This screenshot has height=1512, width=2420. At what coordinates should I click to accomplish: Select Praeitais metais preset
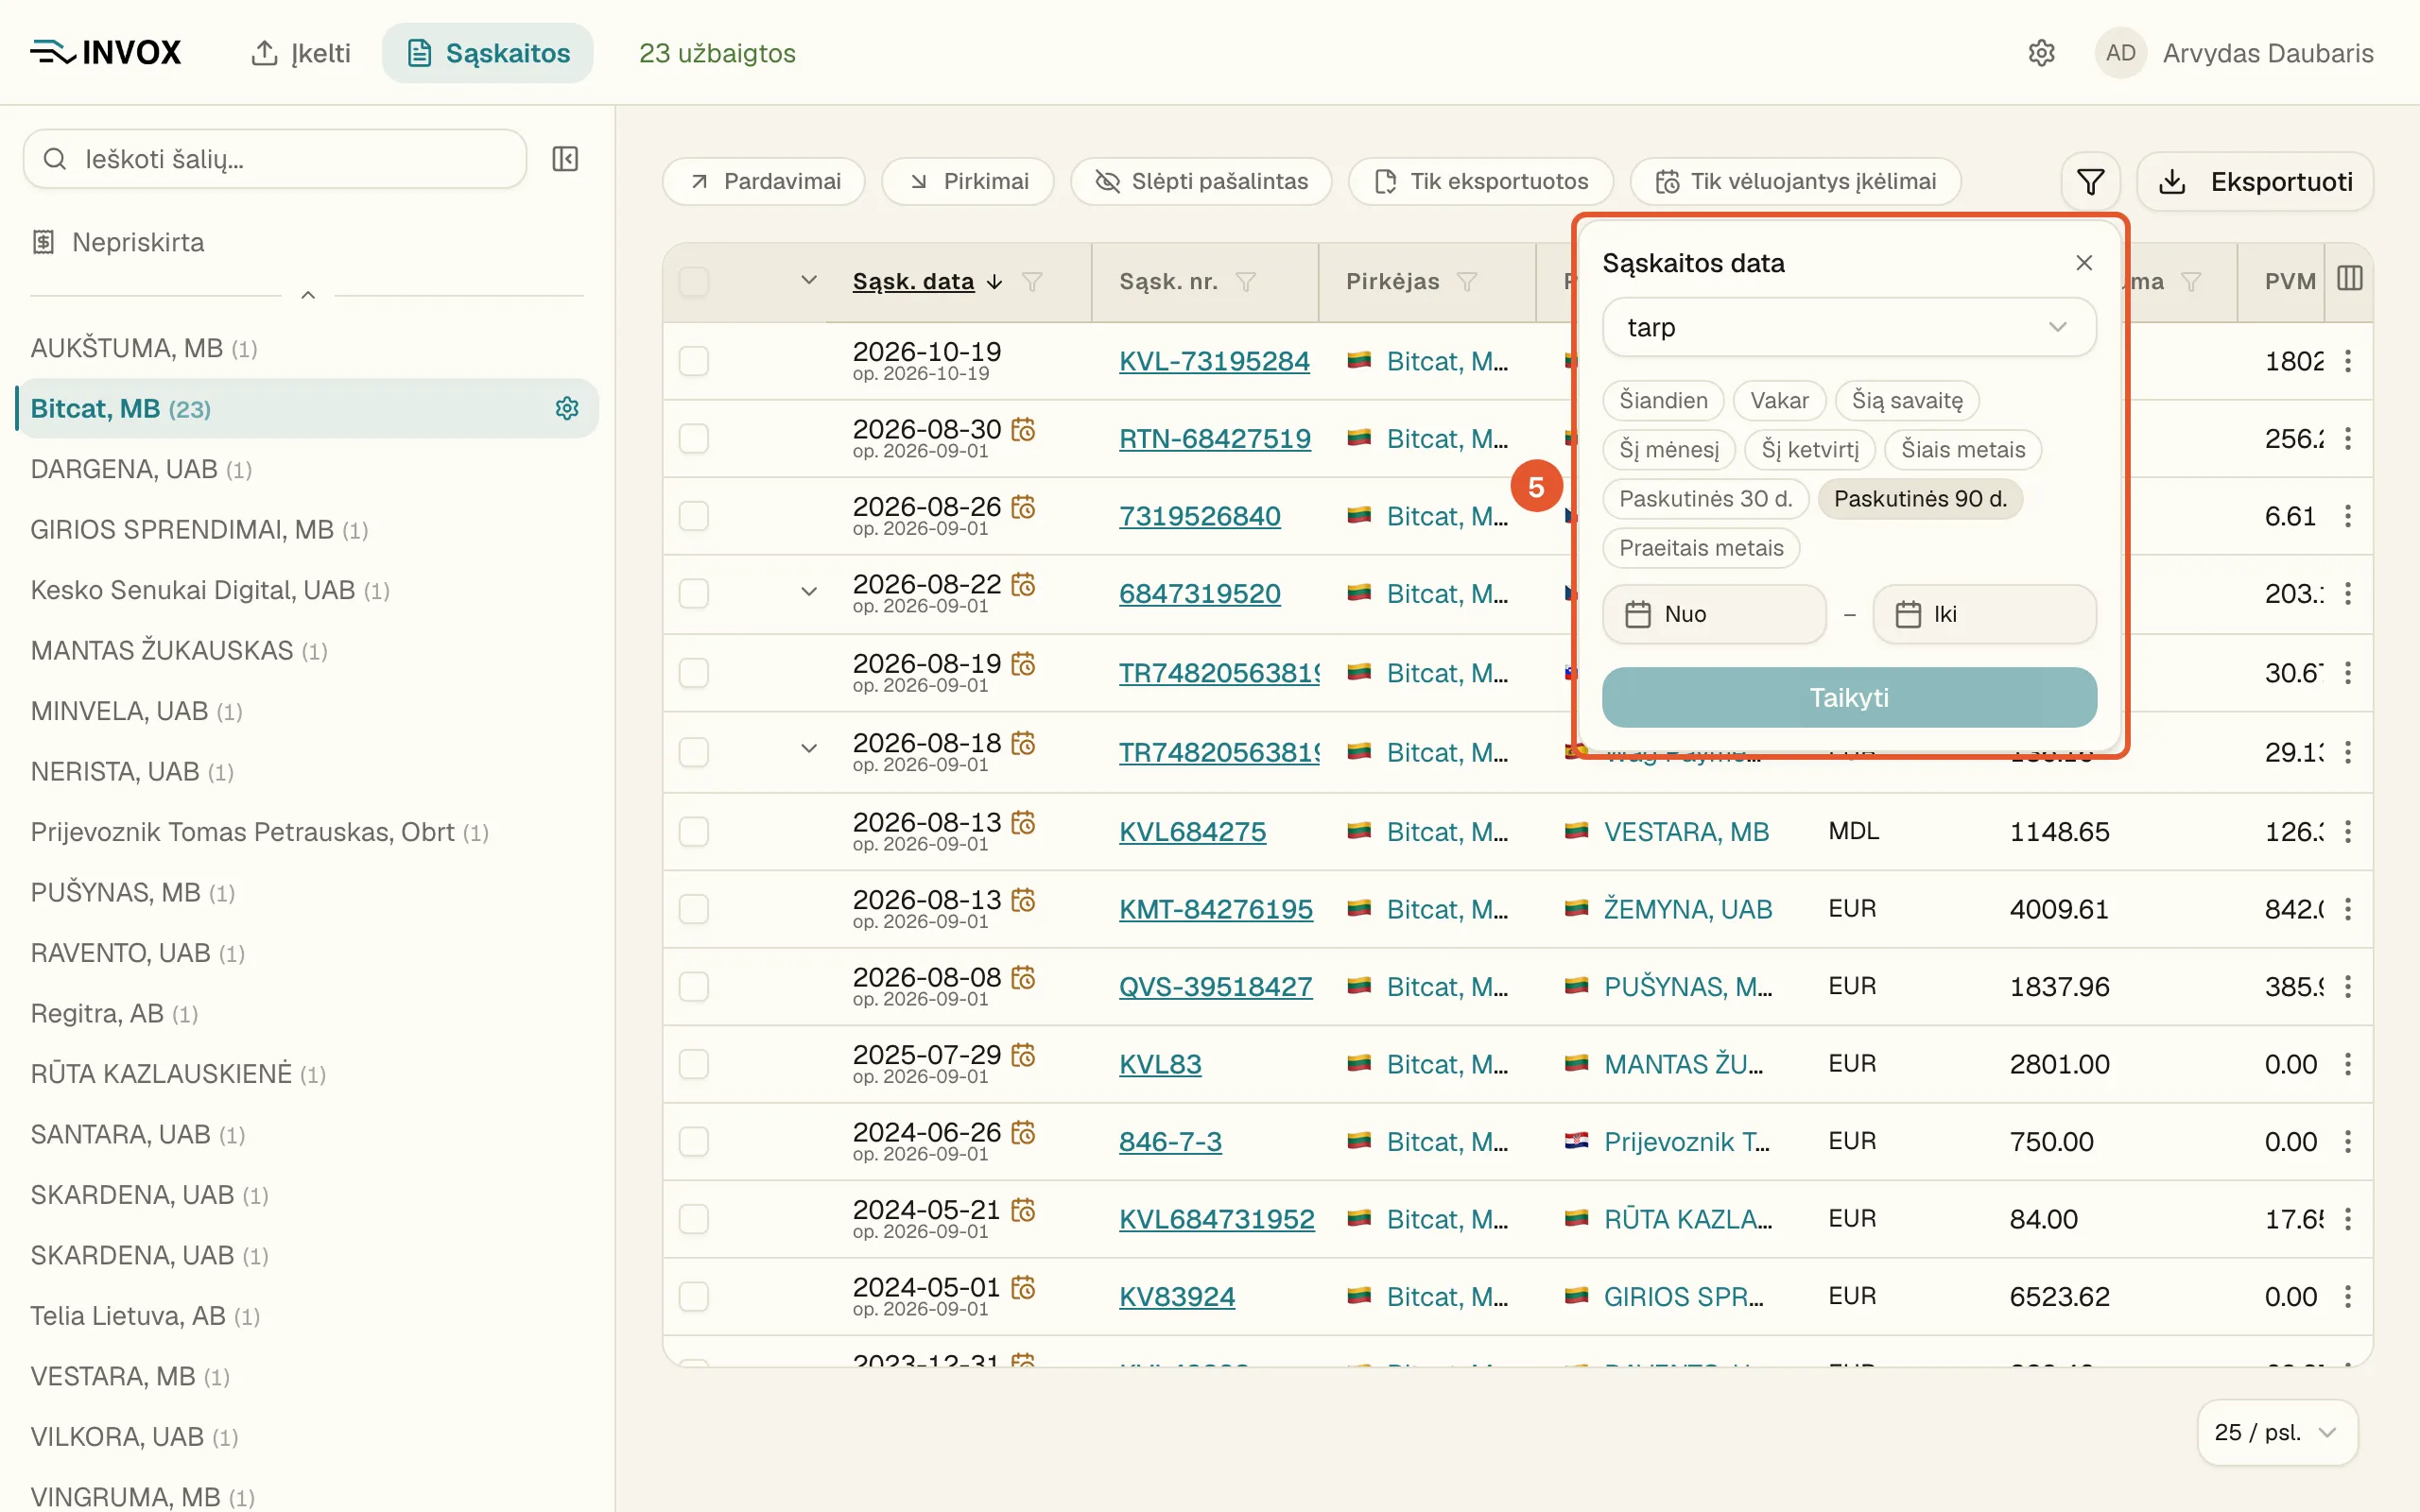(x=1701, y=548)
